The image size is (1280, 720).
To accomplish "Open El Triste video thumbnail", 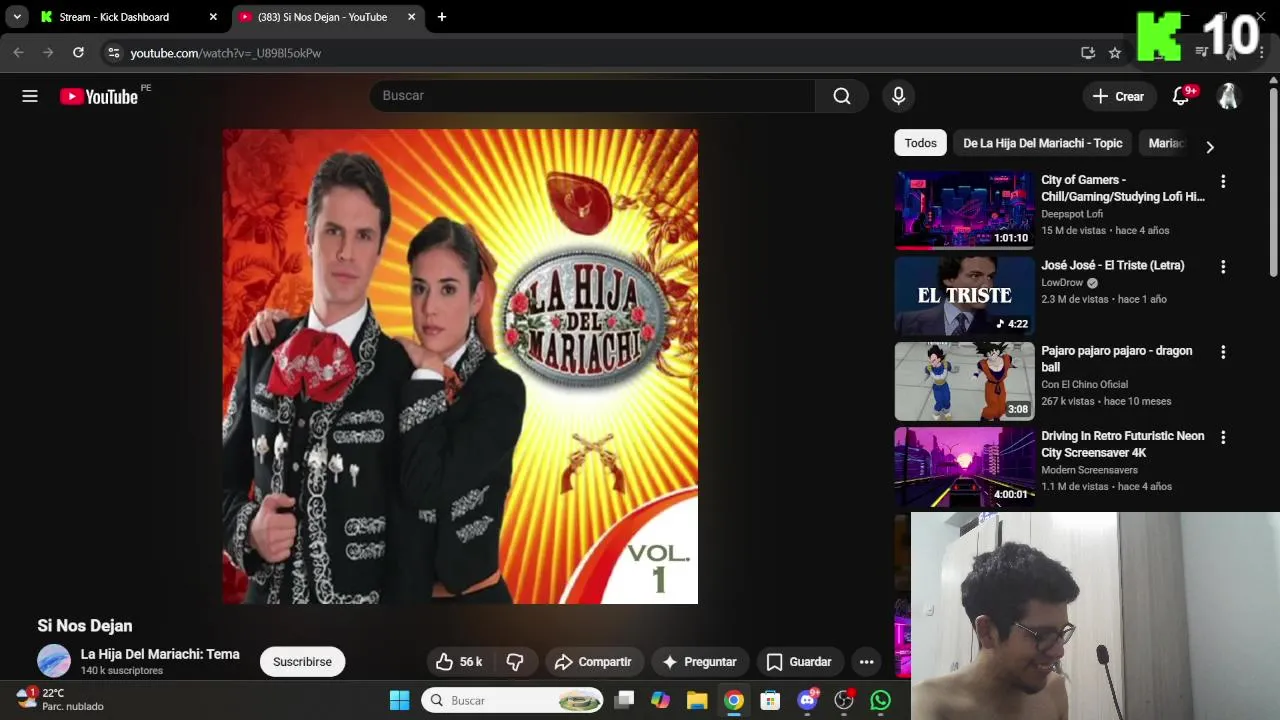I will [964, 295].
